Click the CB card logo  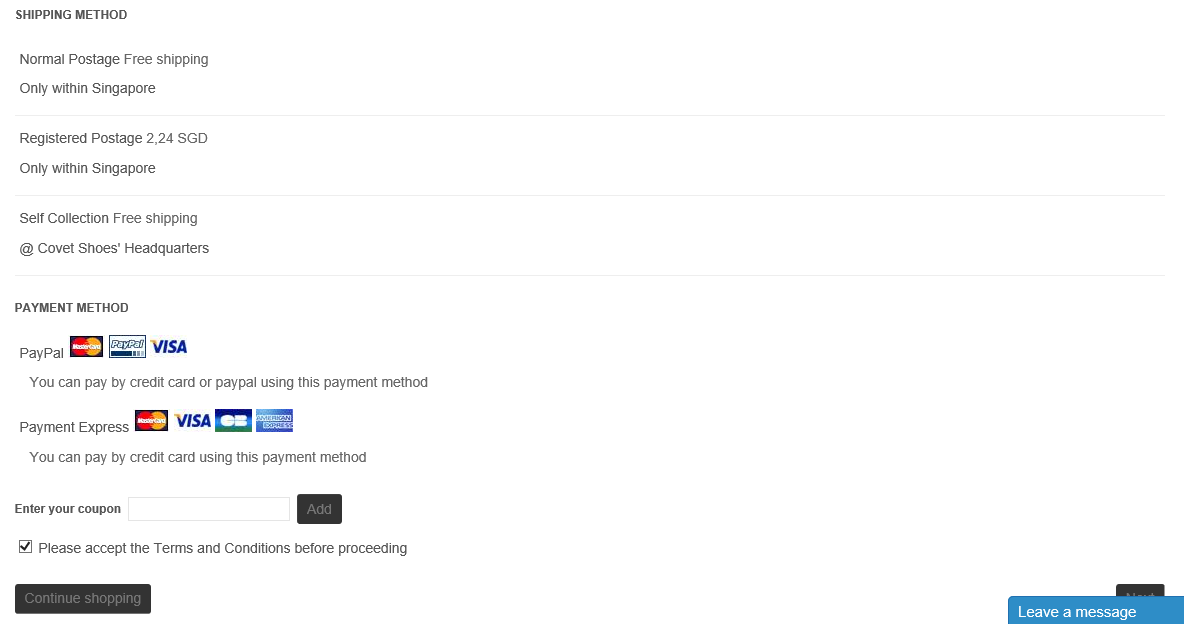[233, 421]
